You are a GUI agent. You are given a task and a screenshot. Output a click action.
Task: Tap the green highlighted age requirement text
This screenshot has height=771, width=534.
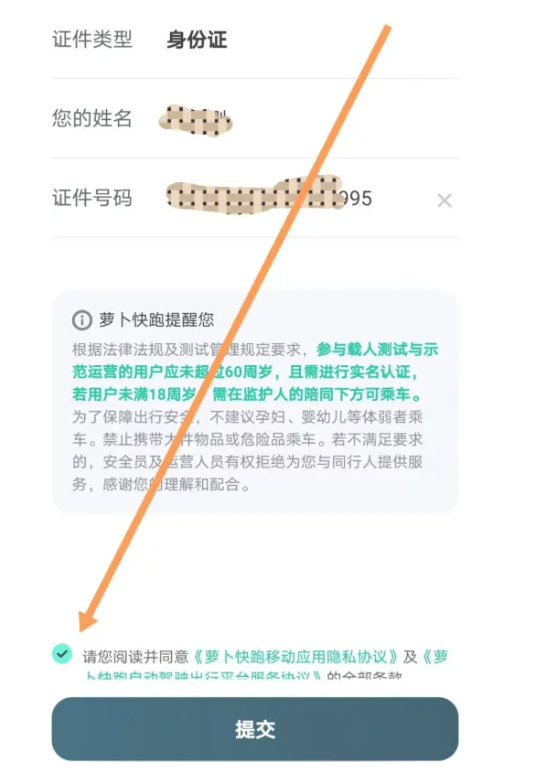pyautogui.click(x=255, y=372)
